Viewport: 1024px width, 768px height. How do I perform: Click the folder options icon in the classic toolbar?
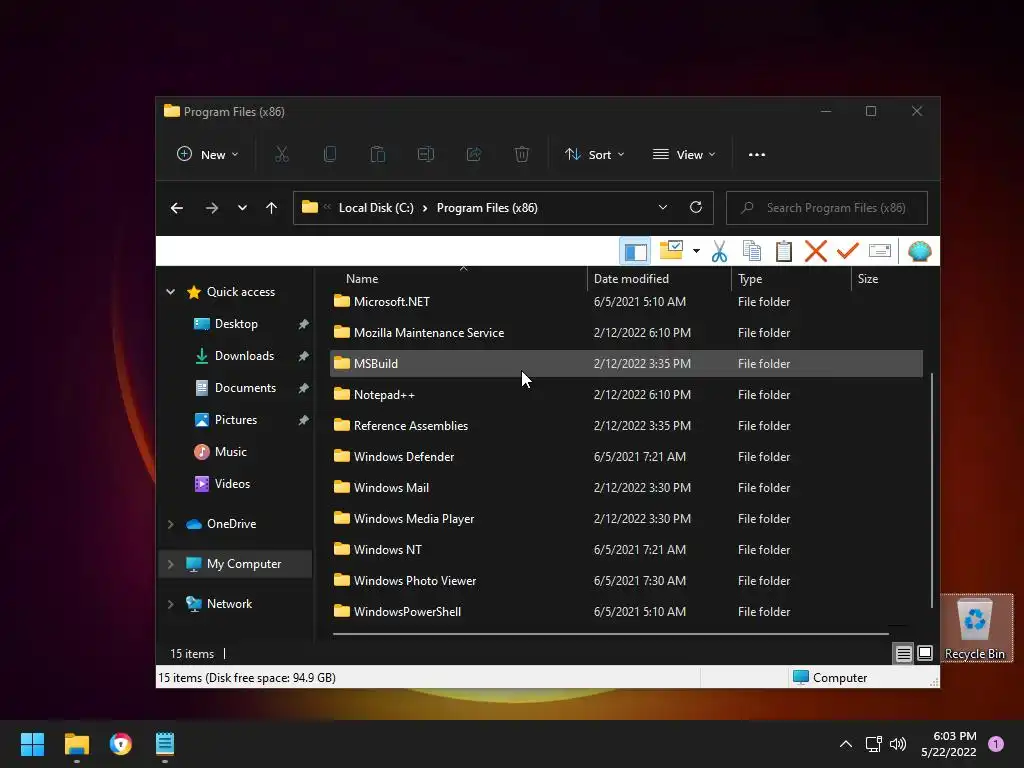click(671, 251)
